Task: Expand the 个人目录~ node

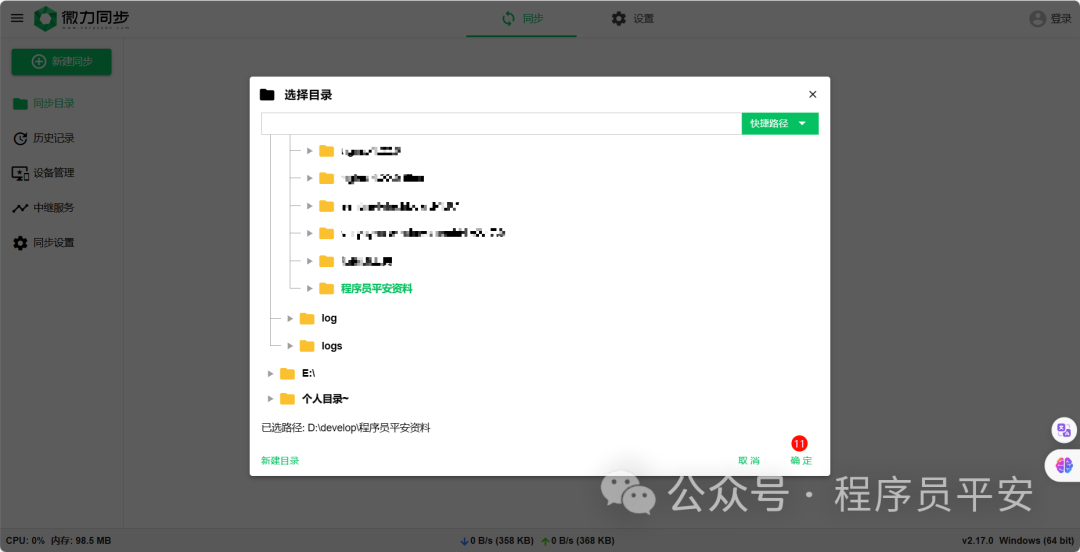Action: point(271,399)
